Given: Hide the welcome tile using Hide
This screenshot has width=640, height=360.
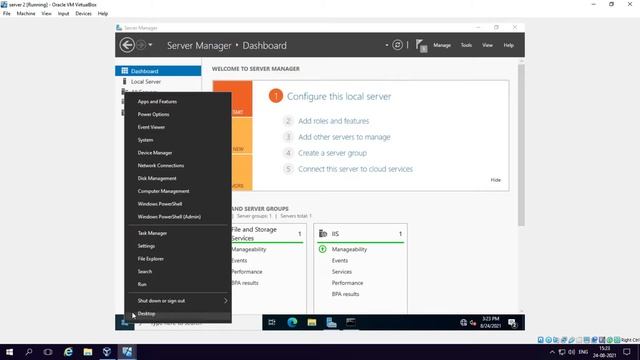Looking at the screenshot, I should 496,180.
